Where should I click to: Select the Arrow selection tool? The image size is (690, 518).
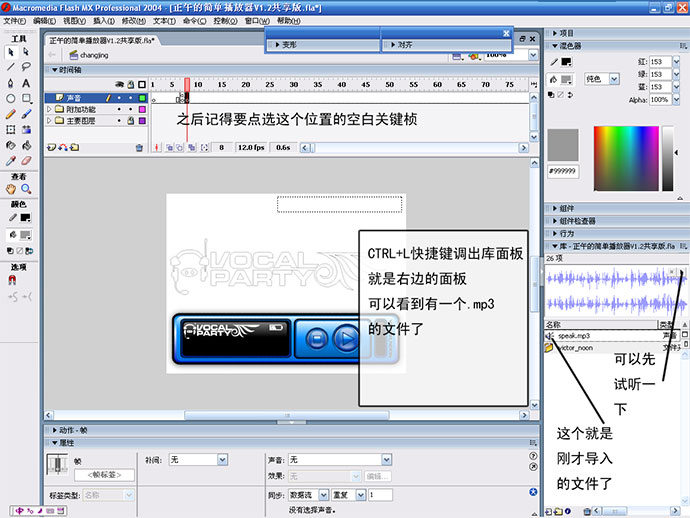pyautogui.click(x=11, y=52)
